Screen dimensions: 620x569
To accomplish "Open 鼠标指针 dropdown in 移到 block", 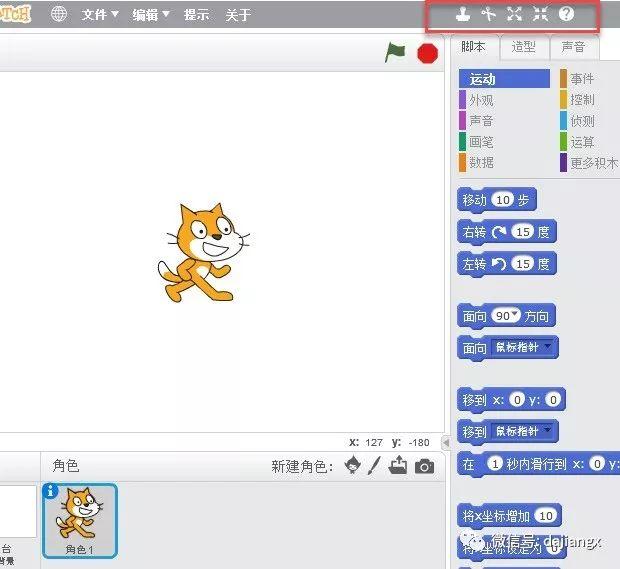I will 522,431.
